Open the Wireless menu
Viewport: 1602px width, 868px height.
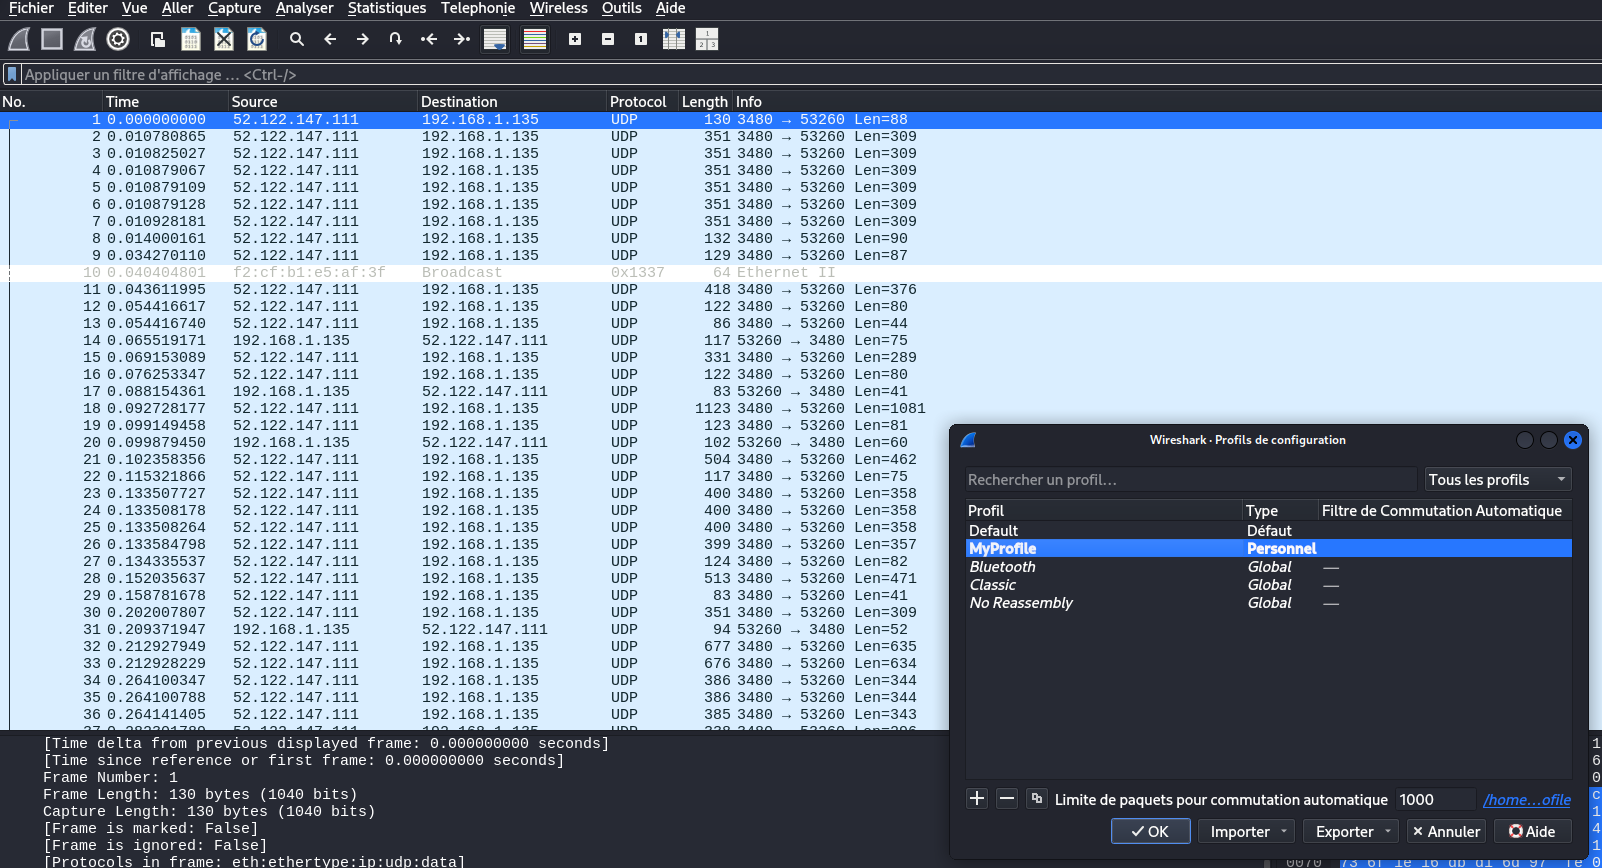pyautogui.click(x=559, y=8)
